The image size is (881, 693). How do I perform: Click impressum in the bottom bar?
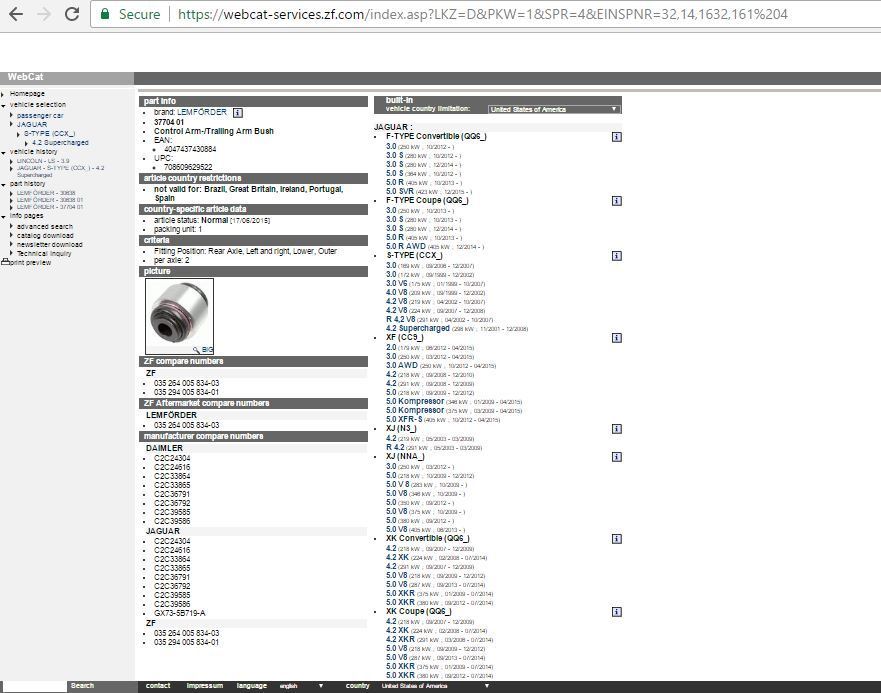pyautogui.click(x=204, y=686)
